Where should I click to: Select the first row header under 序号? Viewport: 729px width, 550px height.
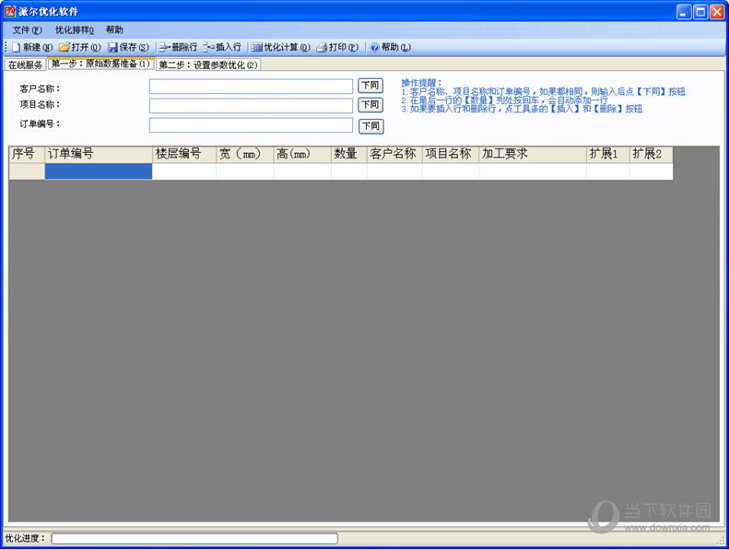[x=27, y=171]
